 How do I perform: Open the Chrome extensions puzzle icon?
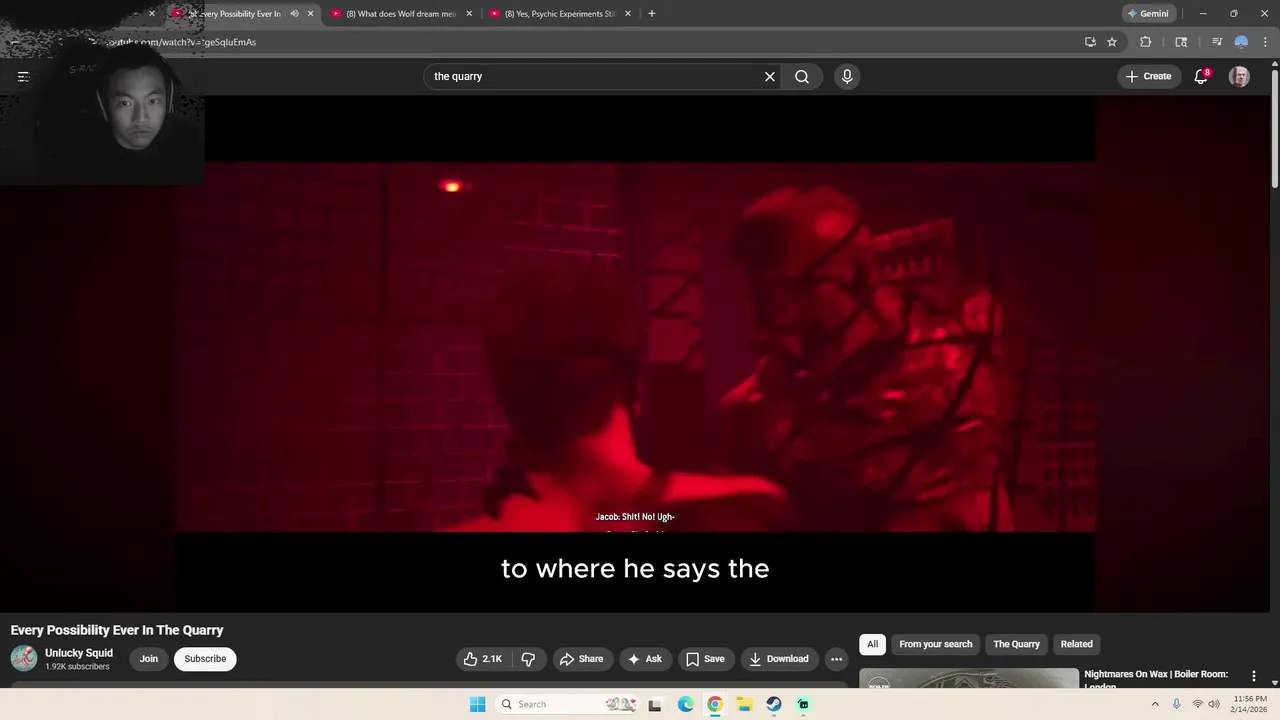coord(1146,42)
